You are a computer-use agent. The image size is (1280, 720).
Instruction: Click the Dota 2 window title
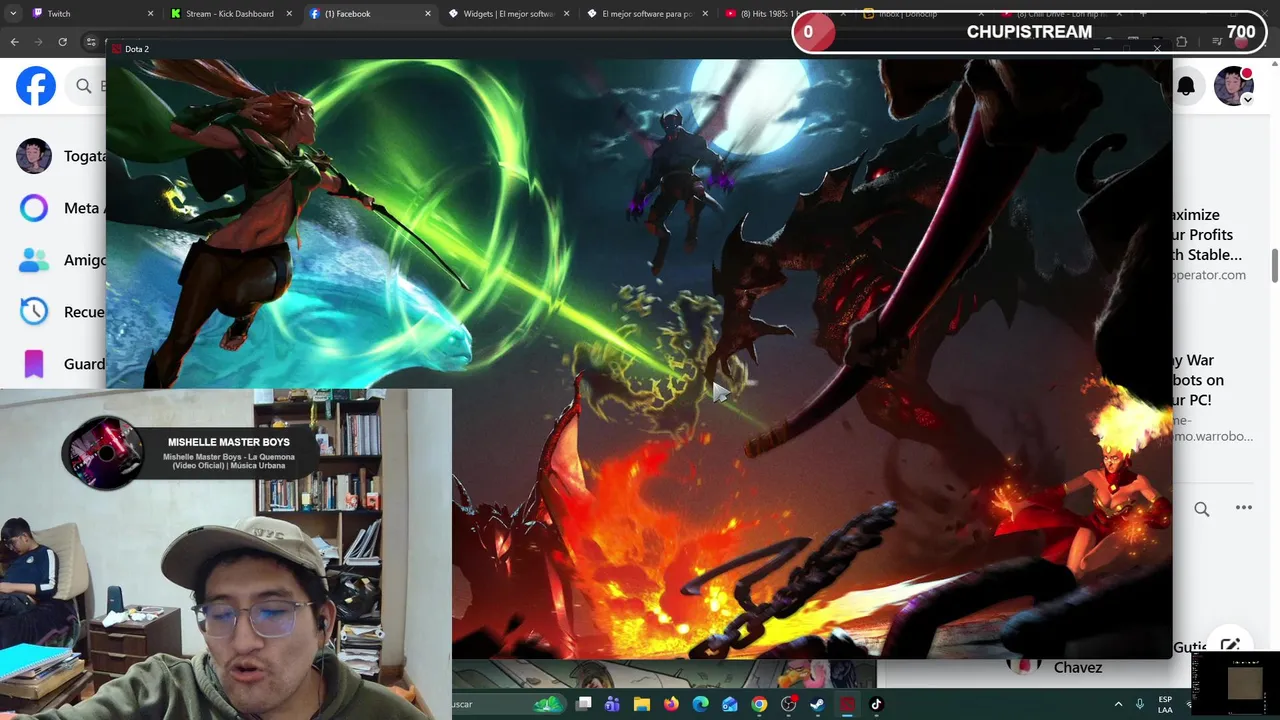click(137, 49)
